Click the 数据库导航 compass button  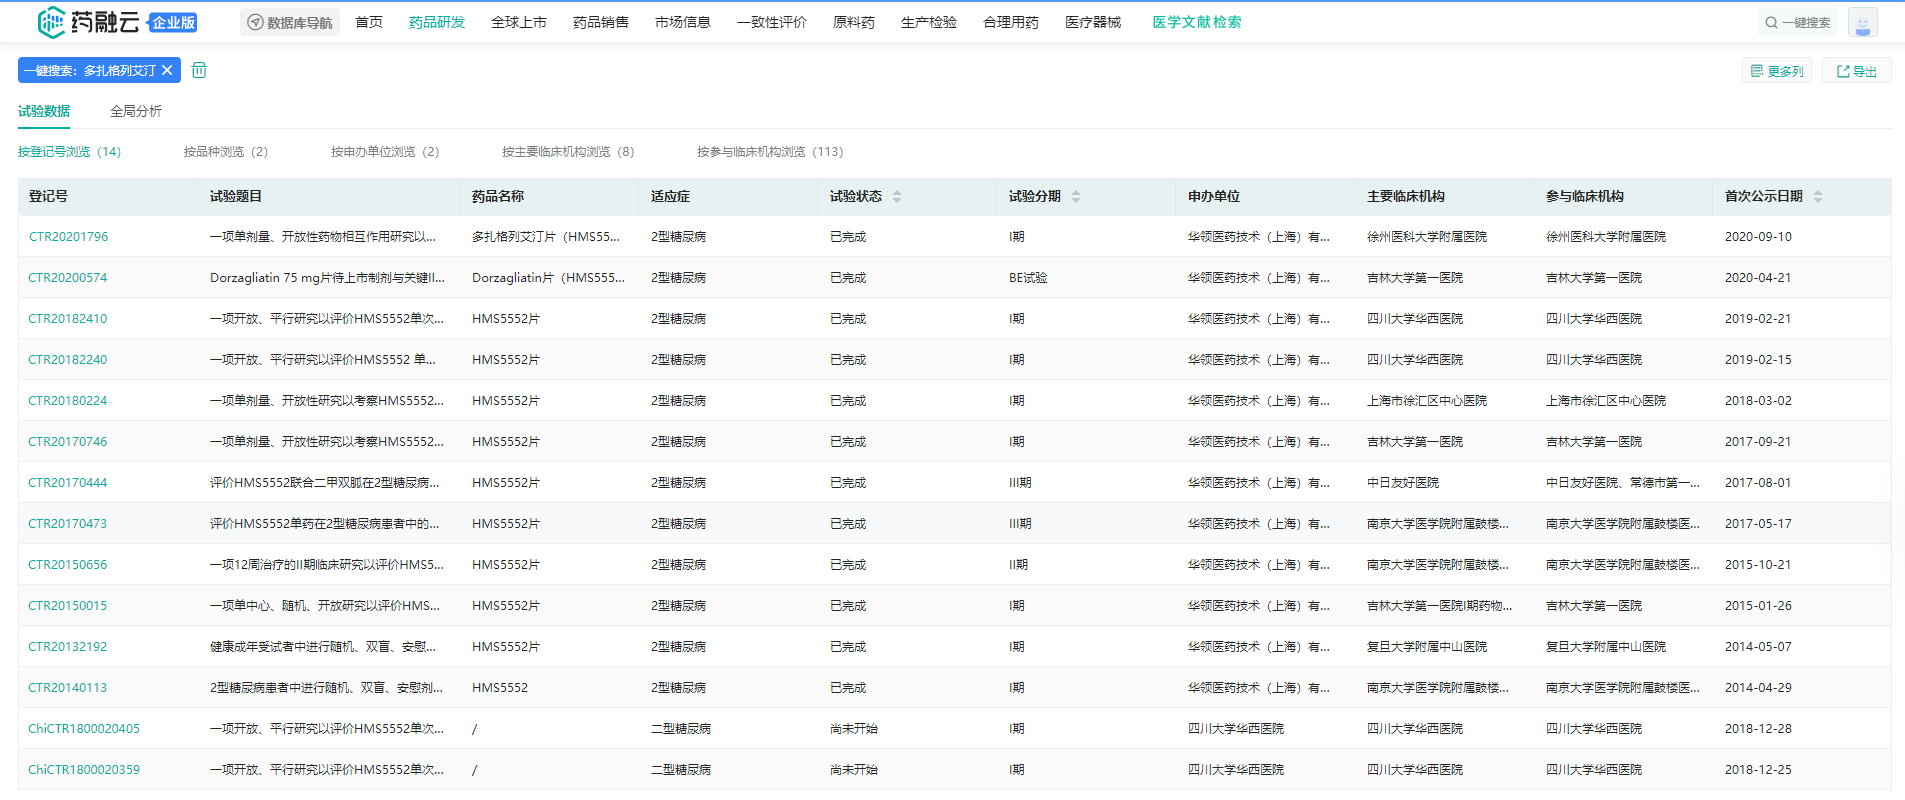[x=289, y=22]
